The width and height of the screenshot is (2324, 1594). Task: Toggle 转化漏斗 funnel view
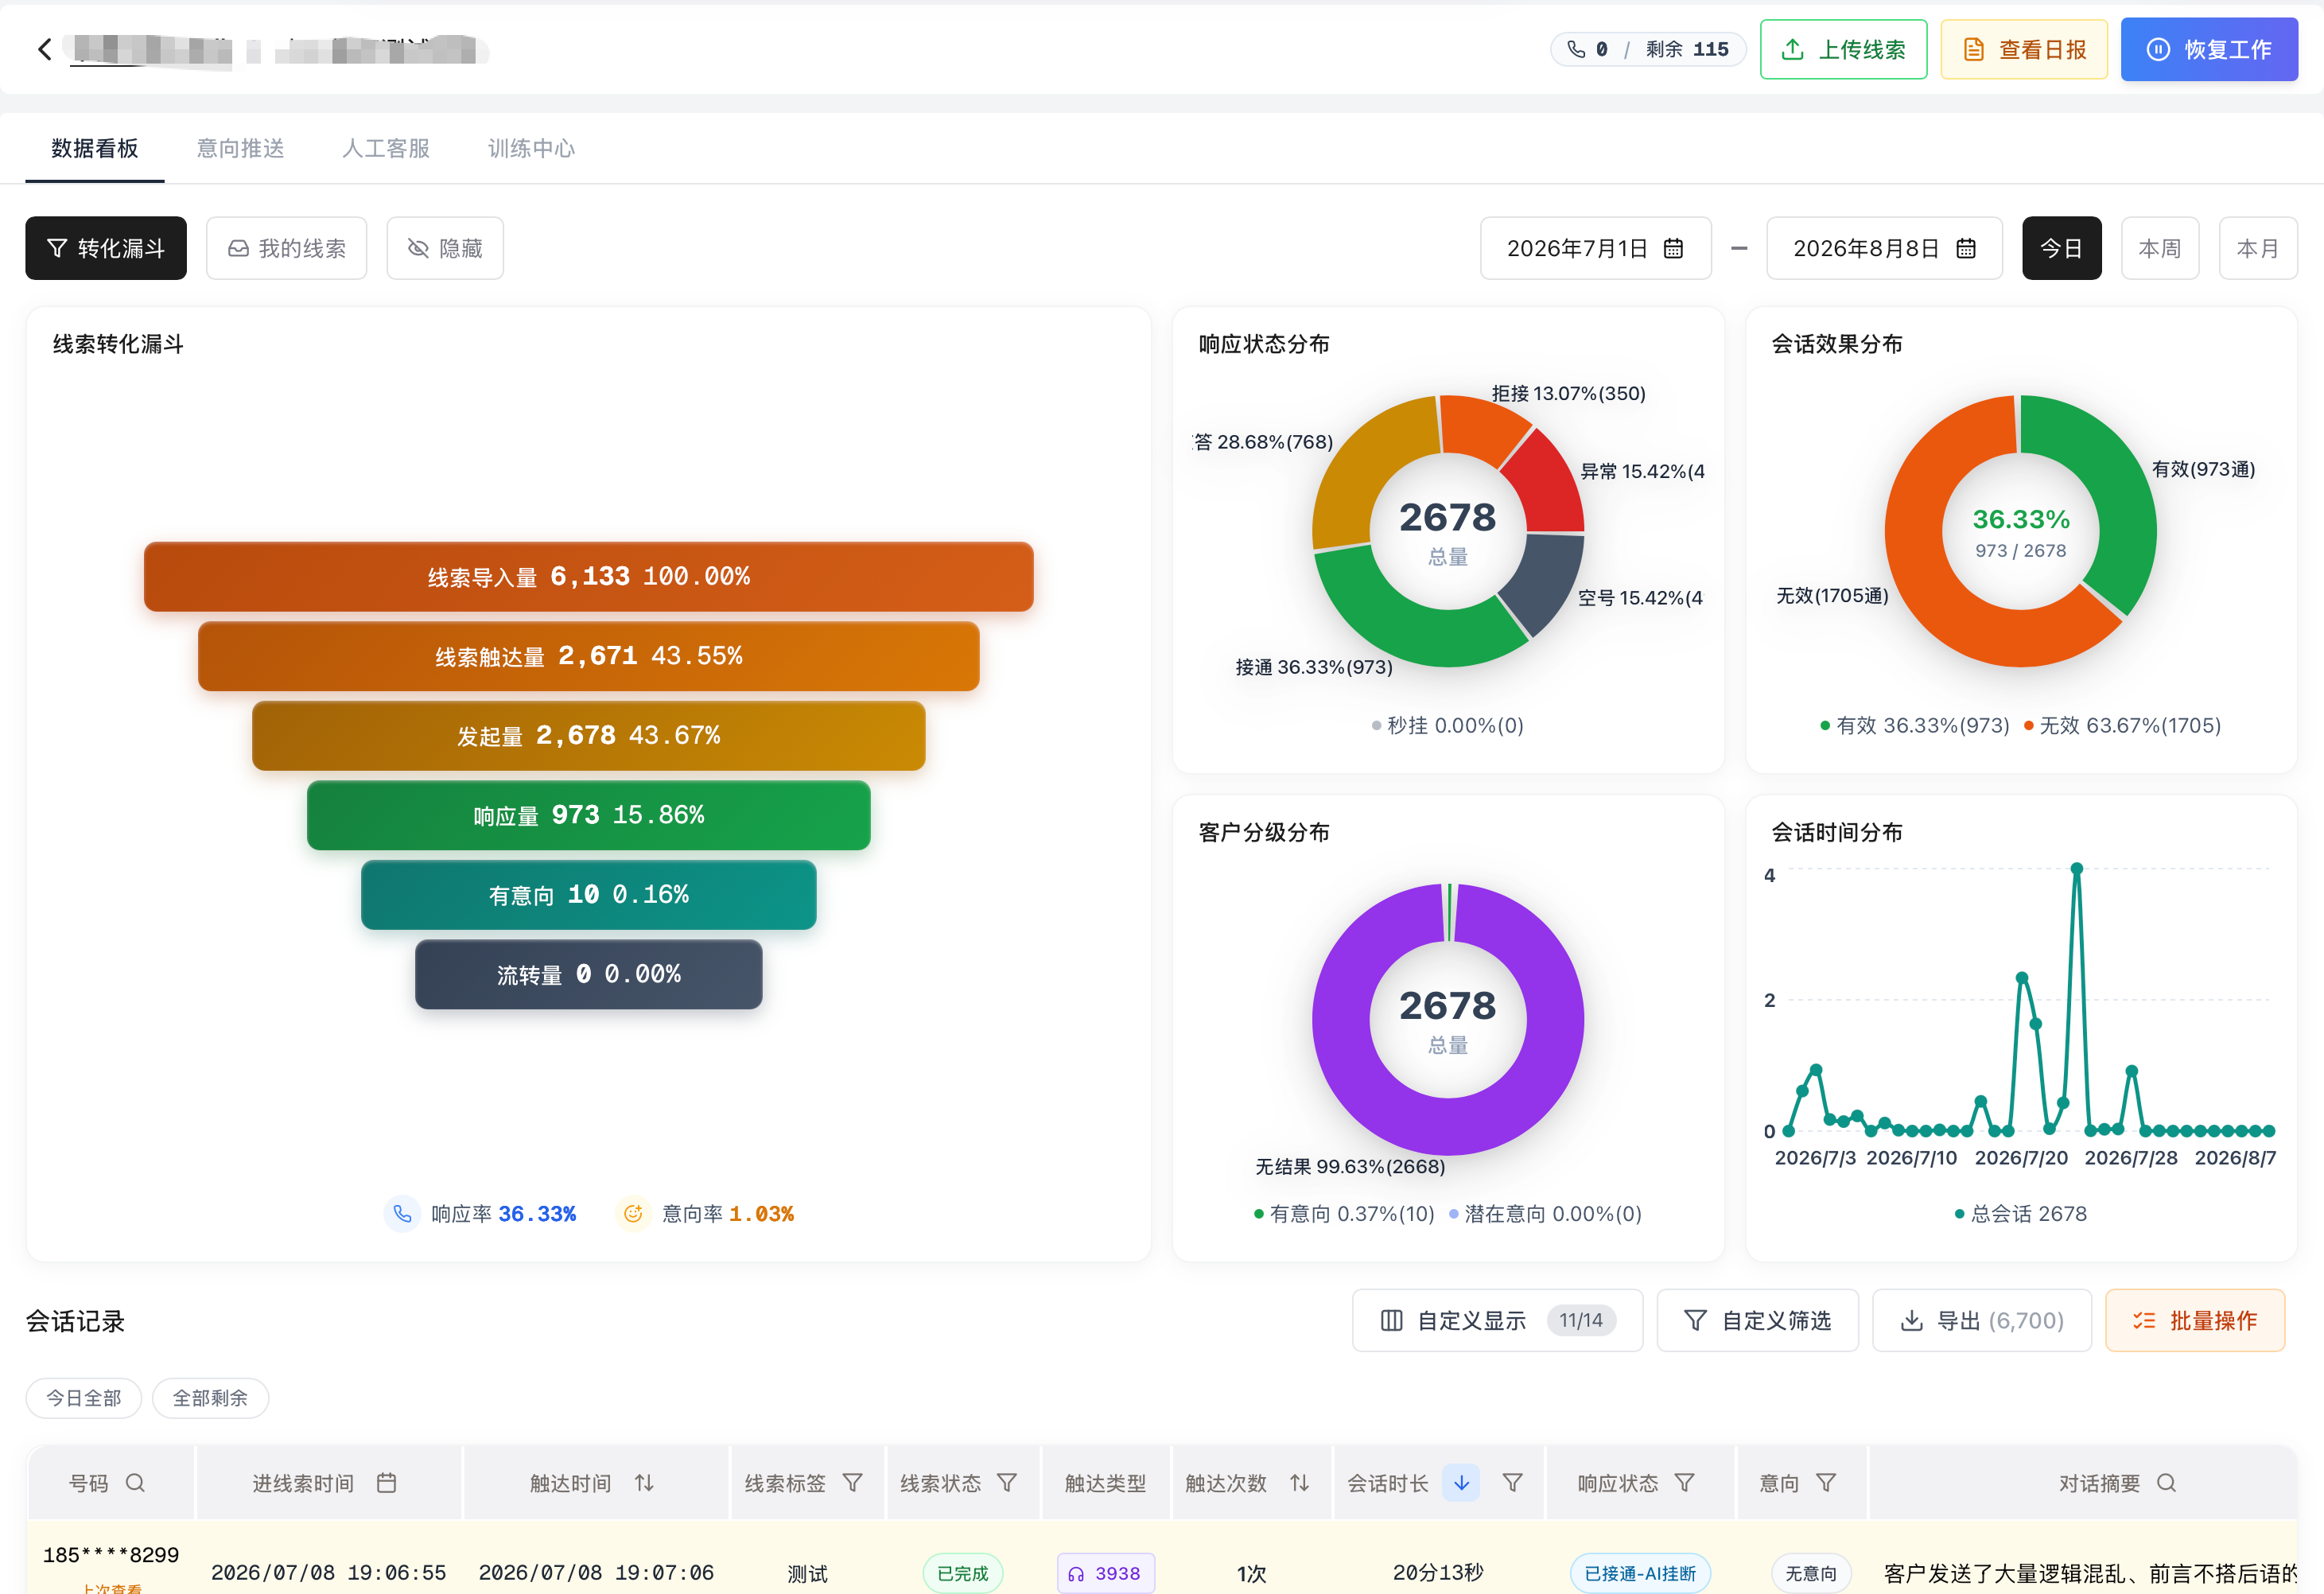pos(106,248)
